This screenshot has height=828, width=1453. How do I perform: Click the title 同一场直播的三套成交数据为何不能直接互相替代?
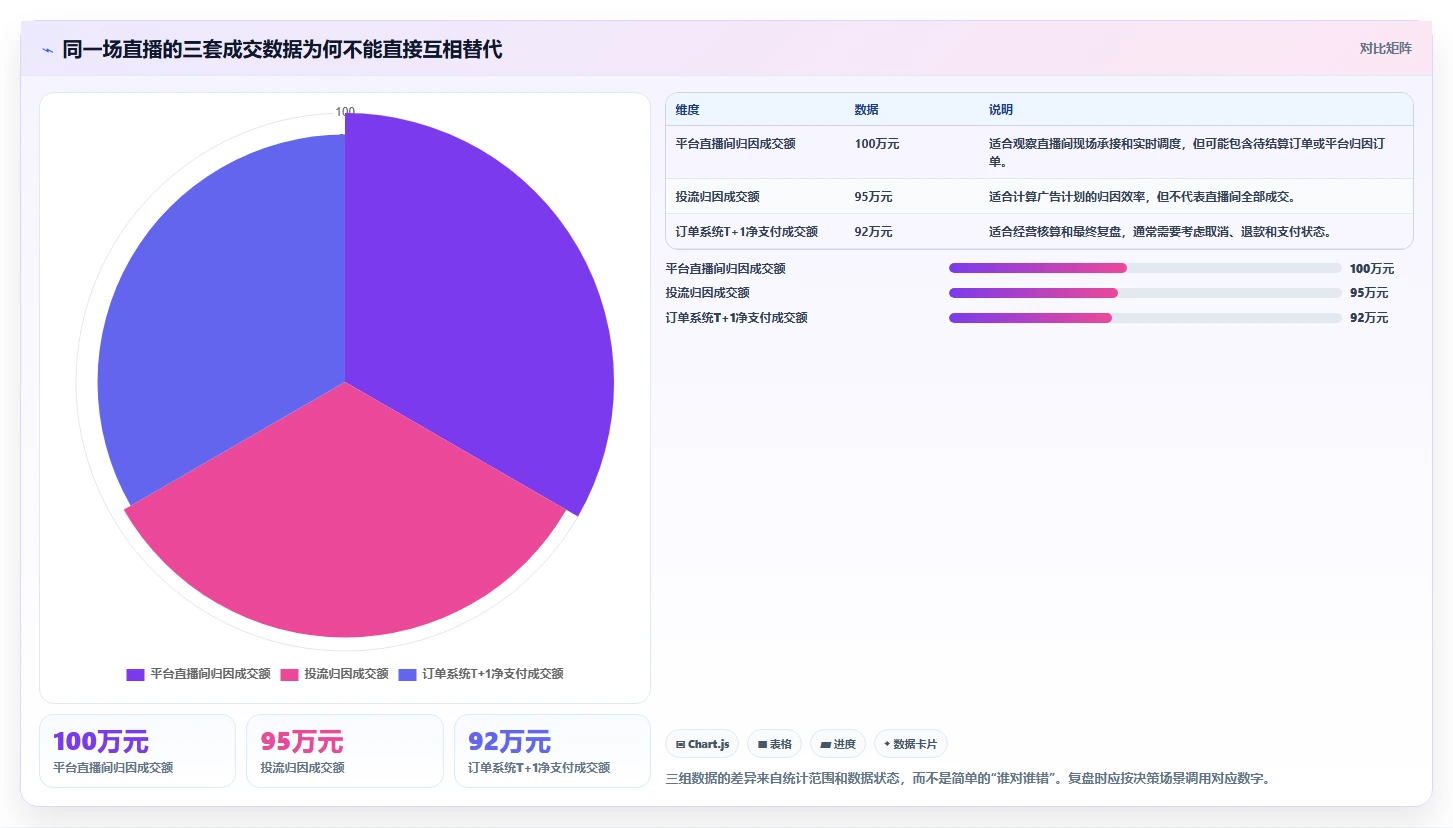[282, 49]
